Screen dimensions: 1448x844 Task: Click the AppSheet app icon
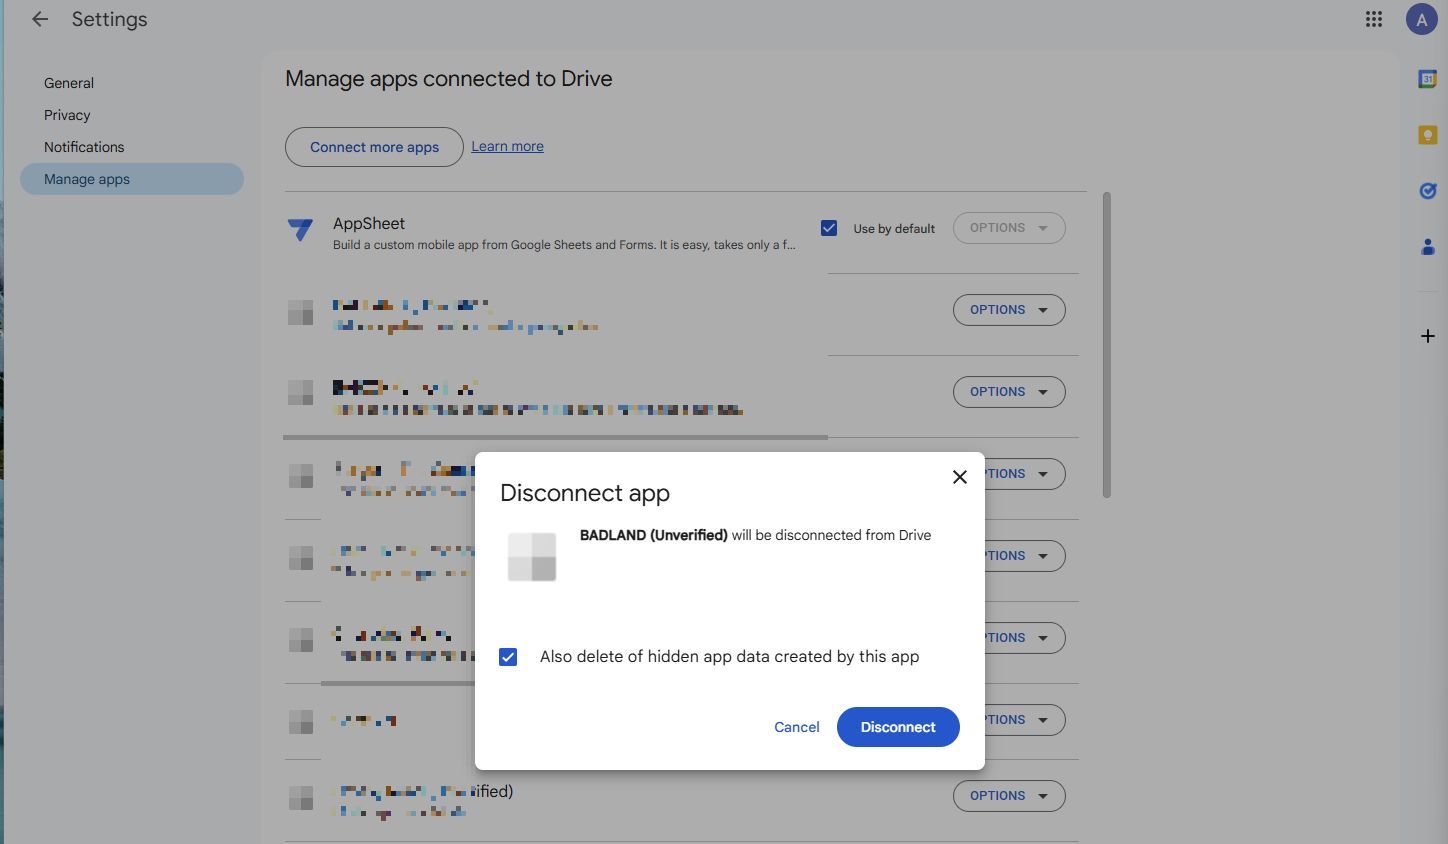coord(300,230)
